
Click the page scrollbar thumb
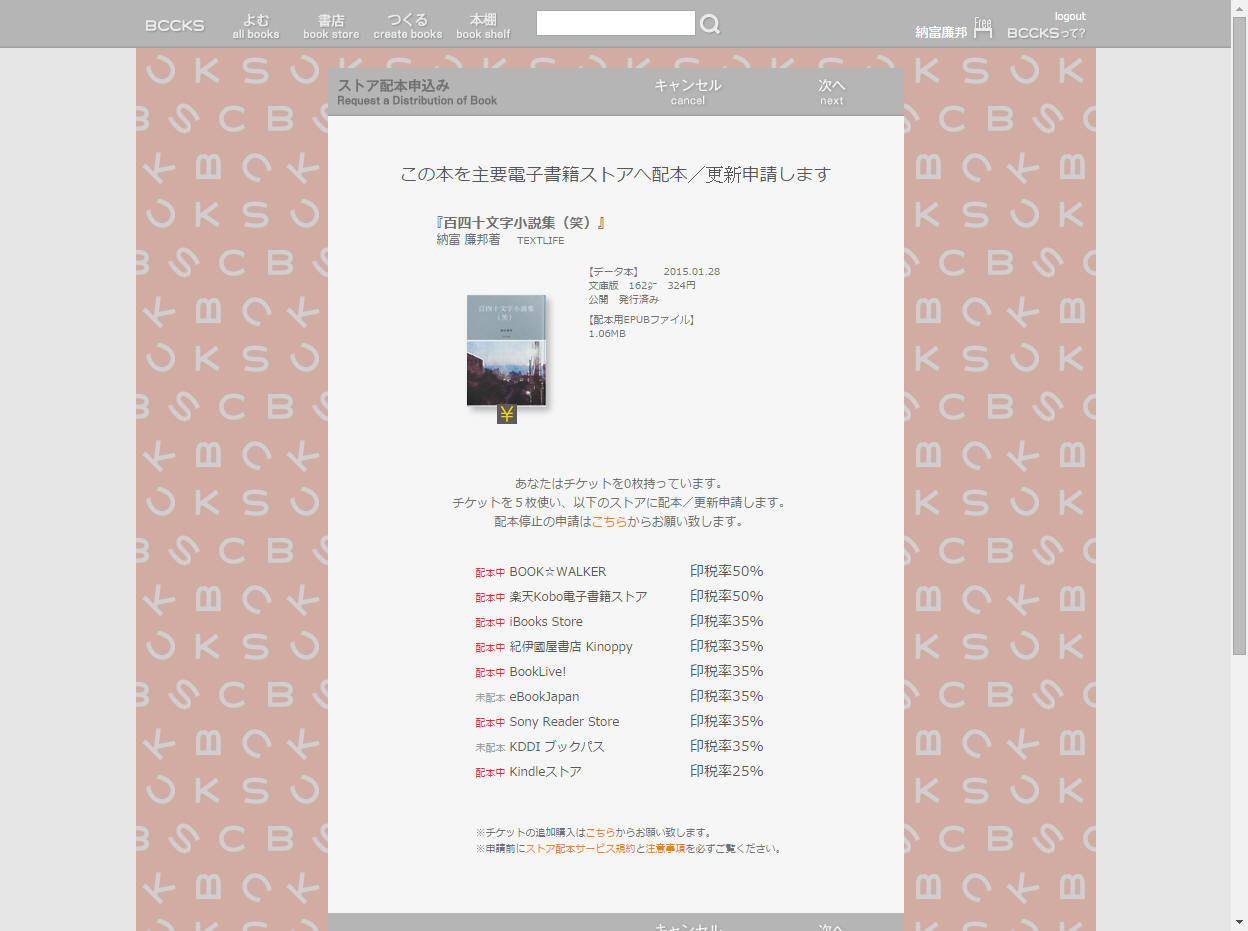pyautogui.click(x=1239, y=335)
